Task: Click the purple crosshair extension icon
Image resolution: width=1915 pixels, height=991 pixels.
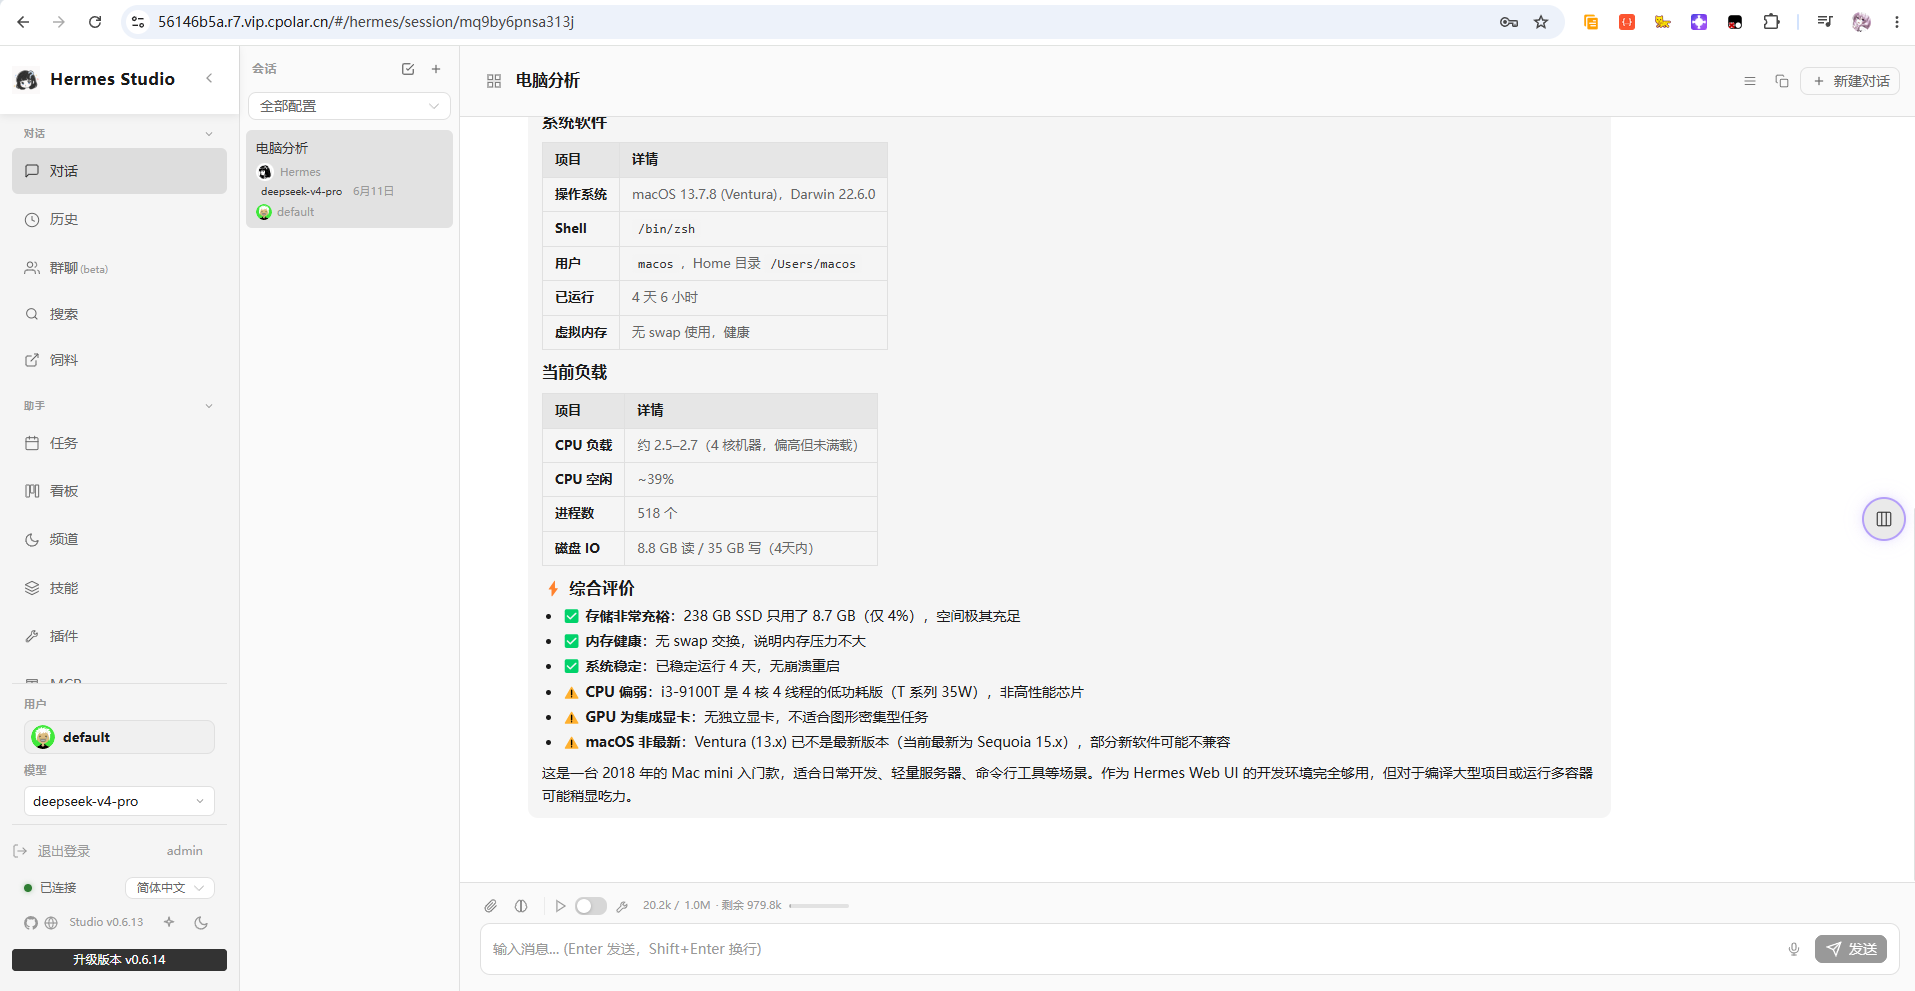Action: [x=1699, y=22]
